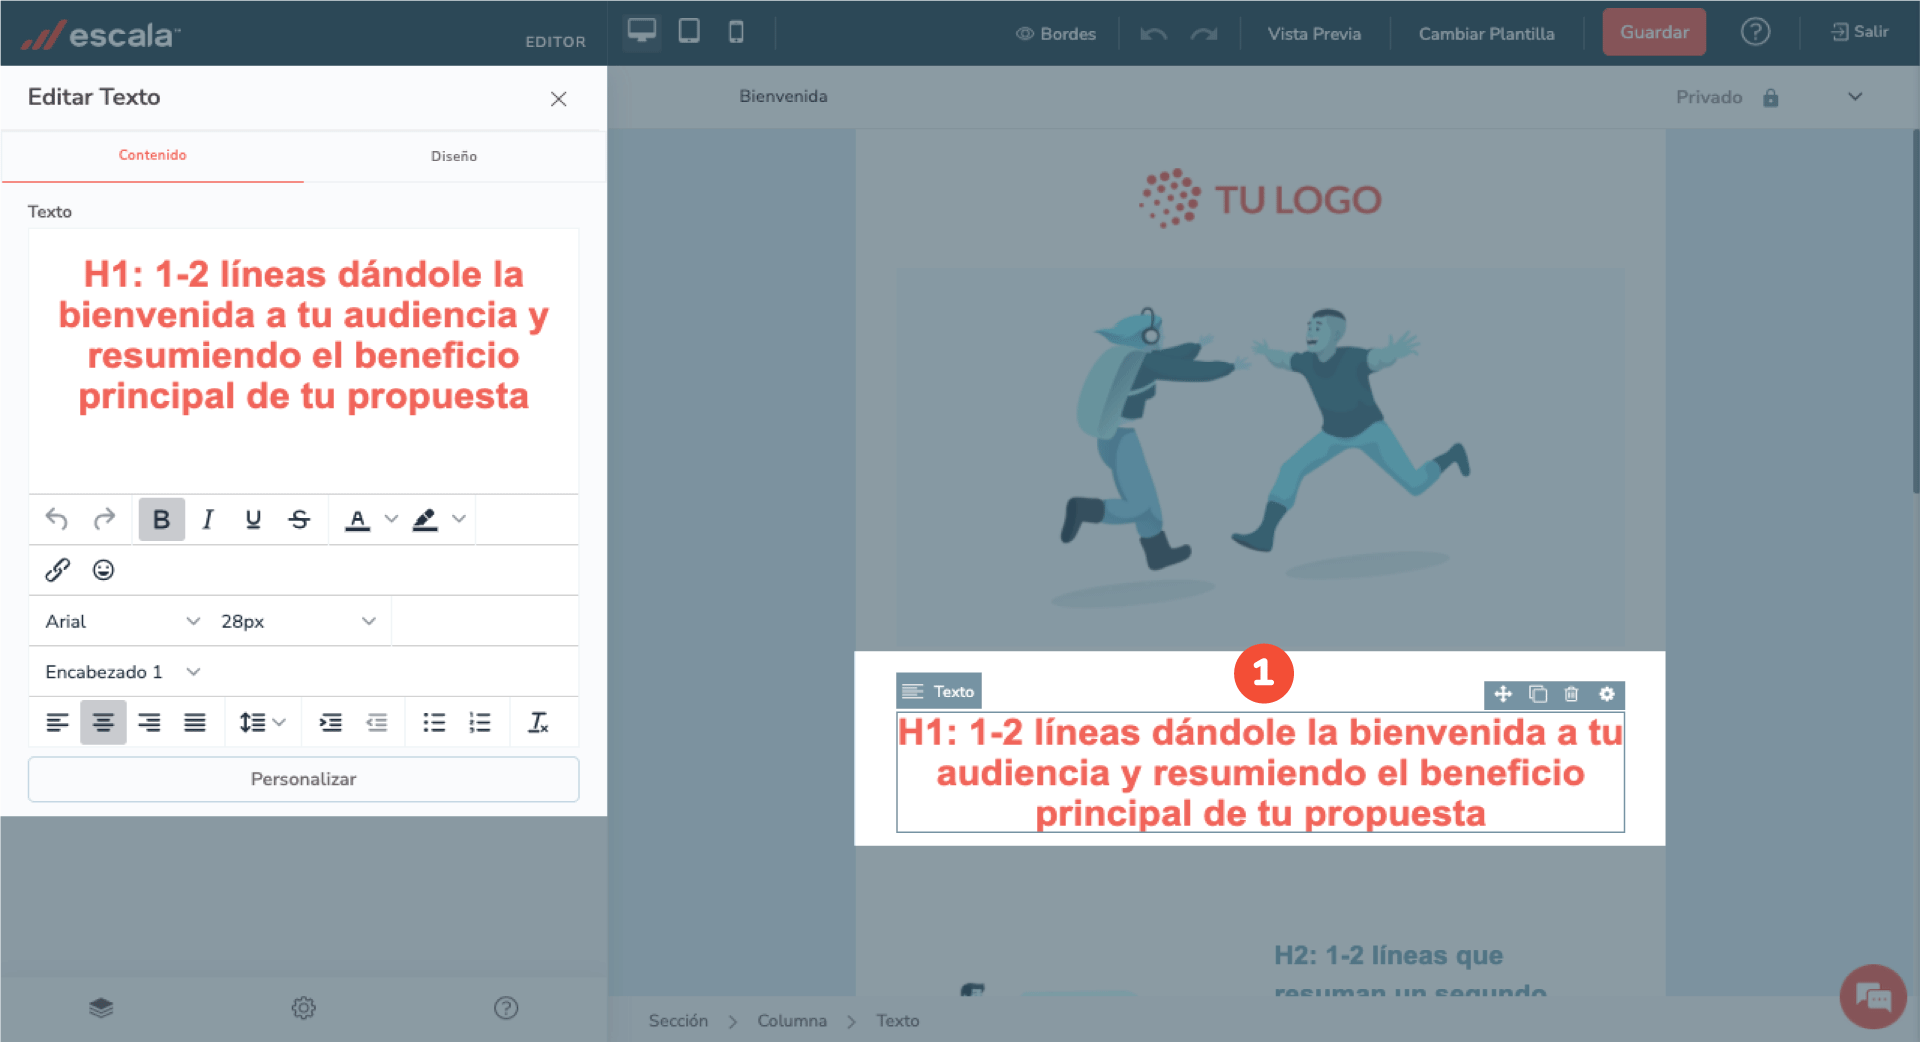Align text left
The width and height of the screenshot is (1920, 1042).
pyautogui.click(x=58, y=722)
